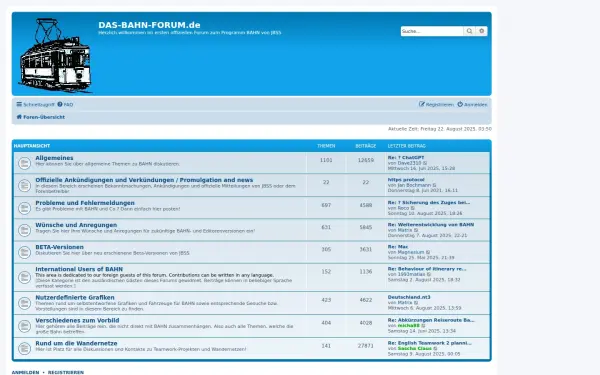
Task: Click the Rund um die Wandernetze forum icon
Action: tap(24, 349)
